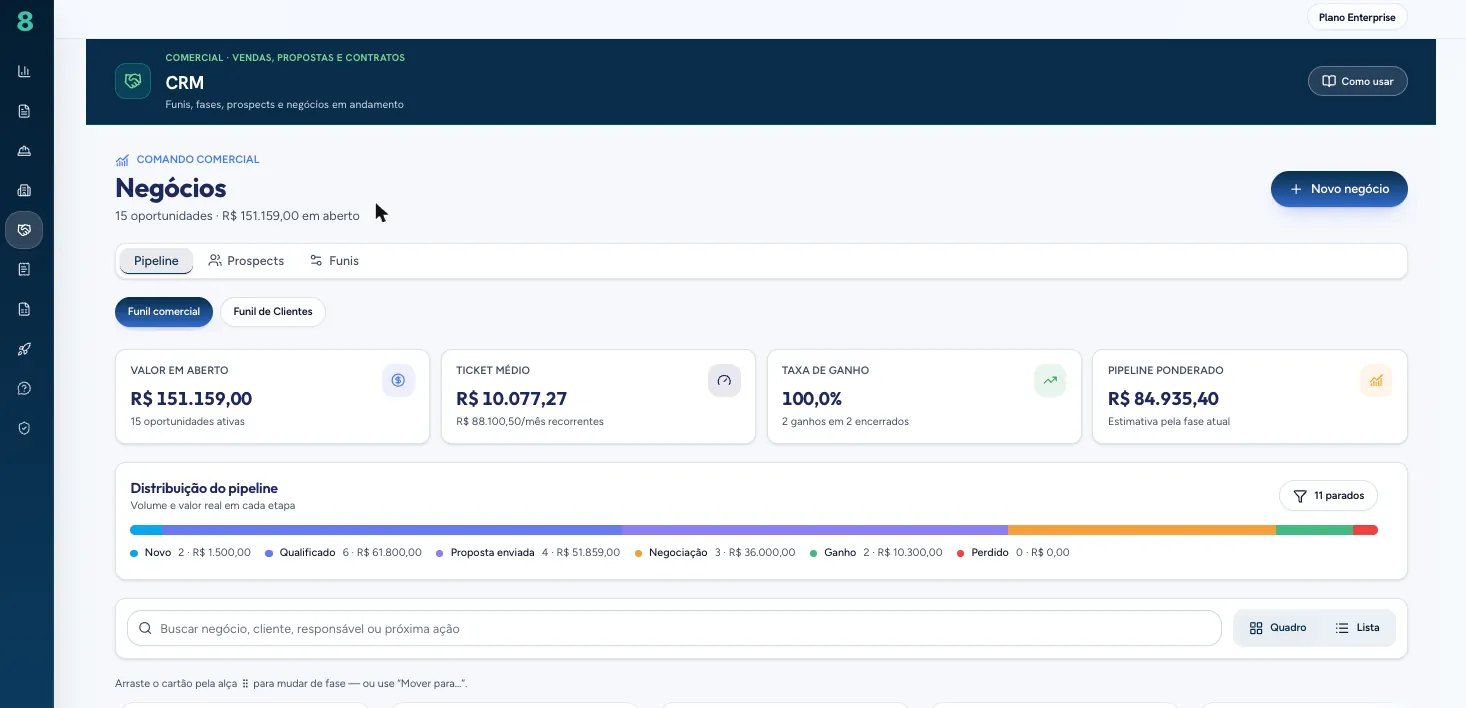Click the trend arrow icon in Taxa de Ganho card
Image resolution: width=1466 pixels, height=708 pixels.
click(1050, 380)
